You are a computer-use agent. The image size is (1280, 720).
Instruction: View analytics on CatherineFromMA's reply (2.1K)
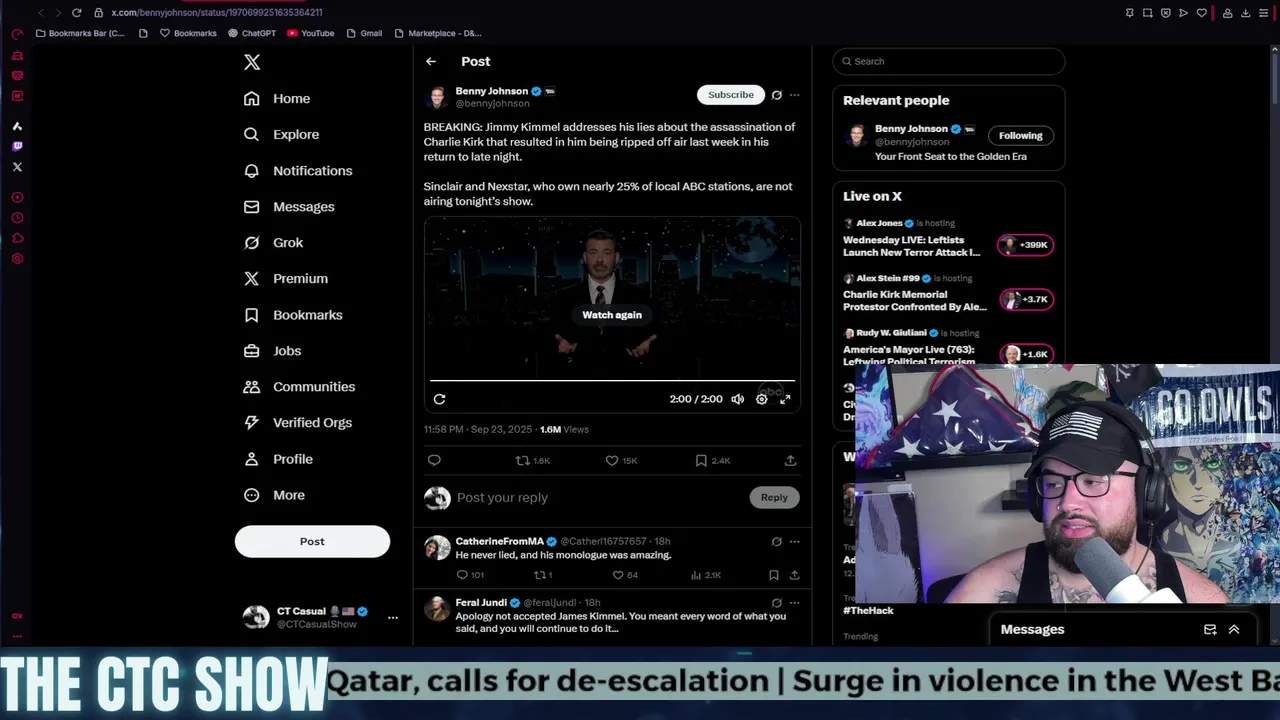(706, 575)
